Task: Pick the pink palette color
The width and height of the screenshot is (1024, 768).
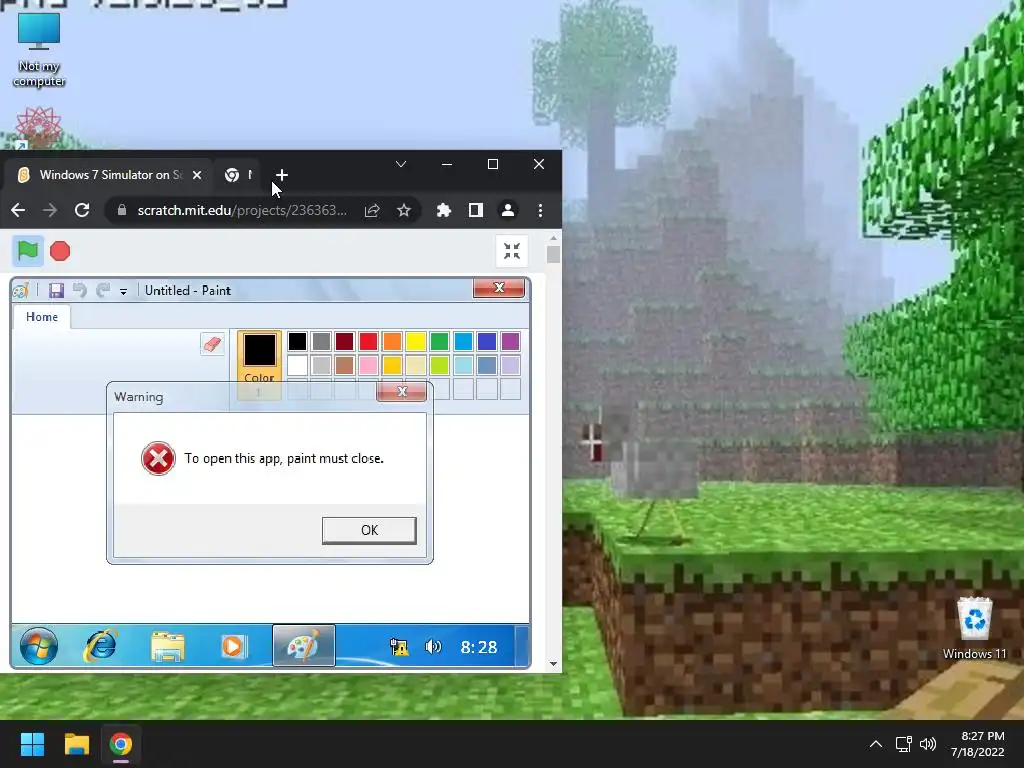Action: 368,365
